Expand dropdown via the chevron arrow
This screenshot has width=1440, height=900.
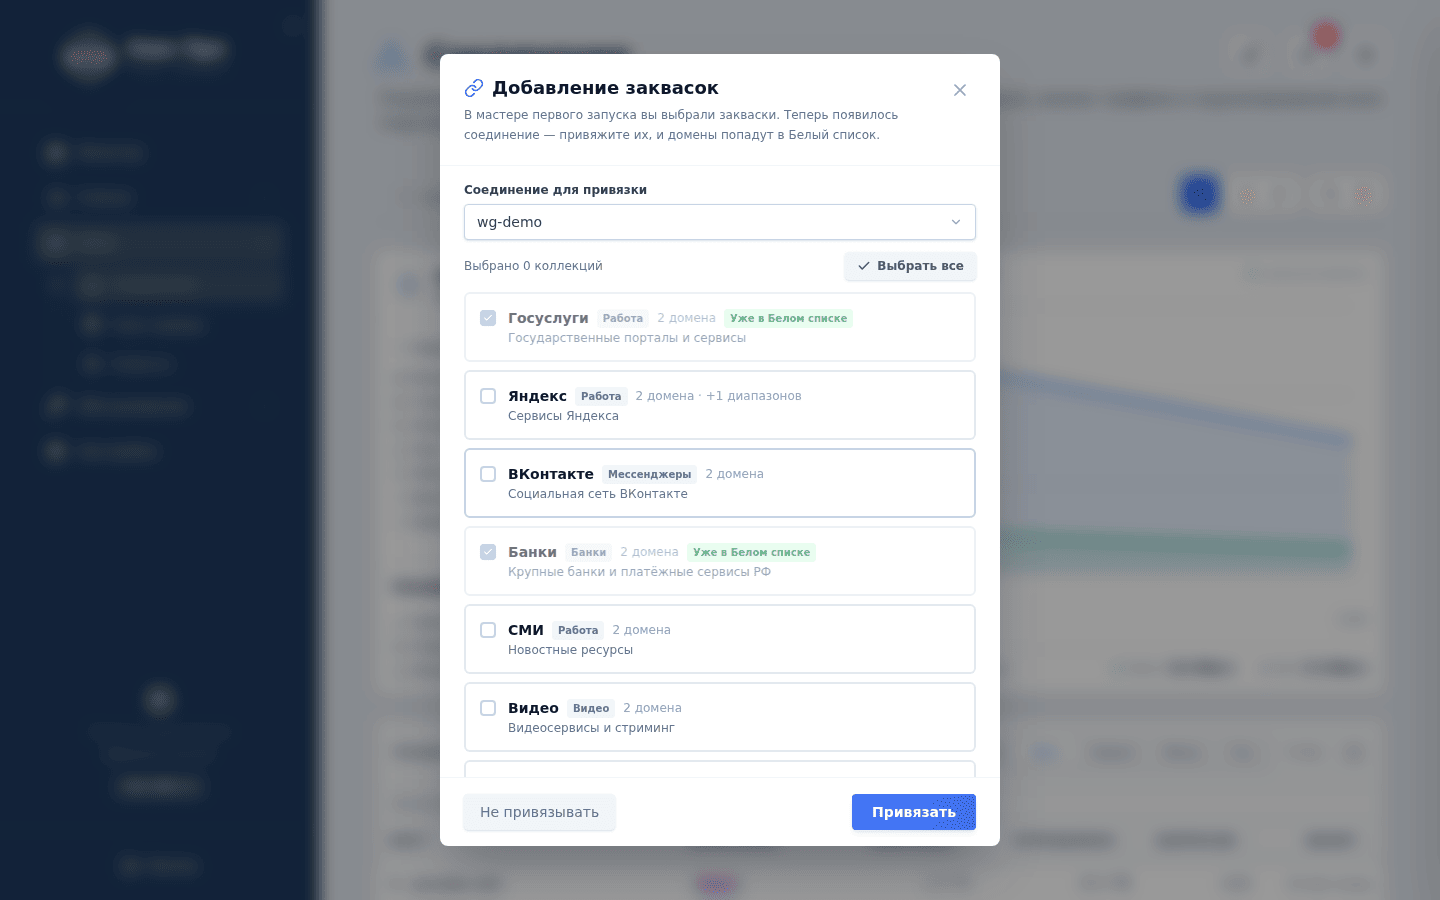click(956, 222)
